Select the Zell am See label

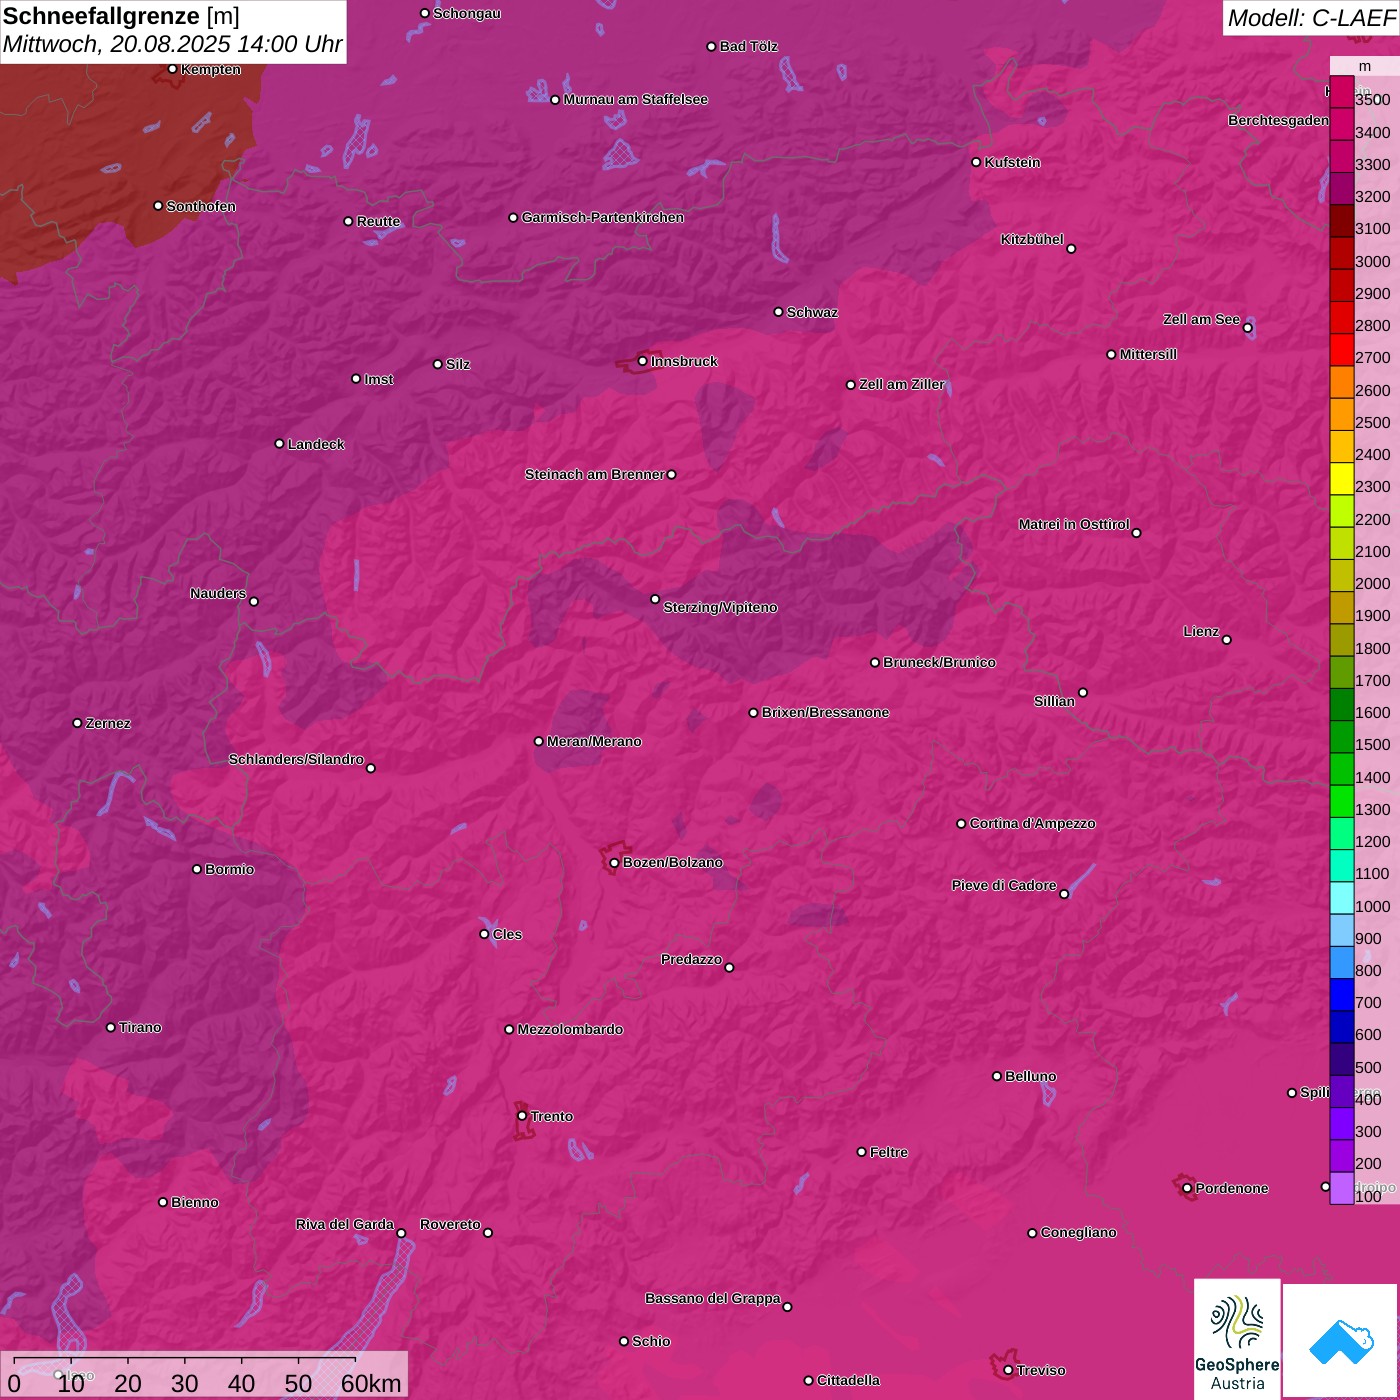click(1201, 319)
